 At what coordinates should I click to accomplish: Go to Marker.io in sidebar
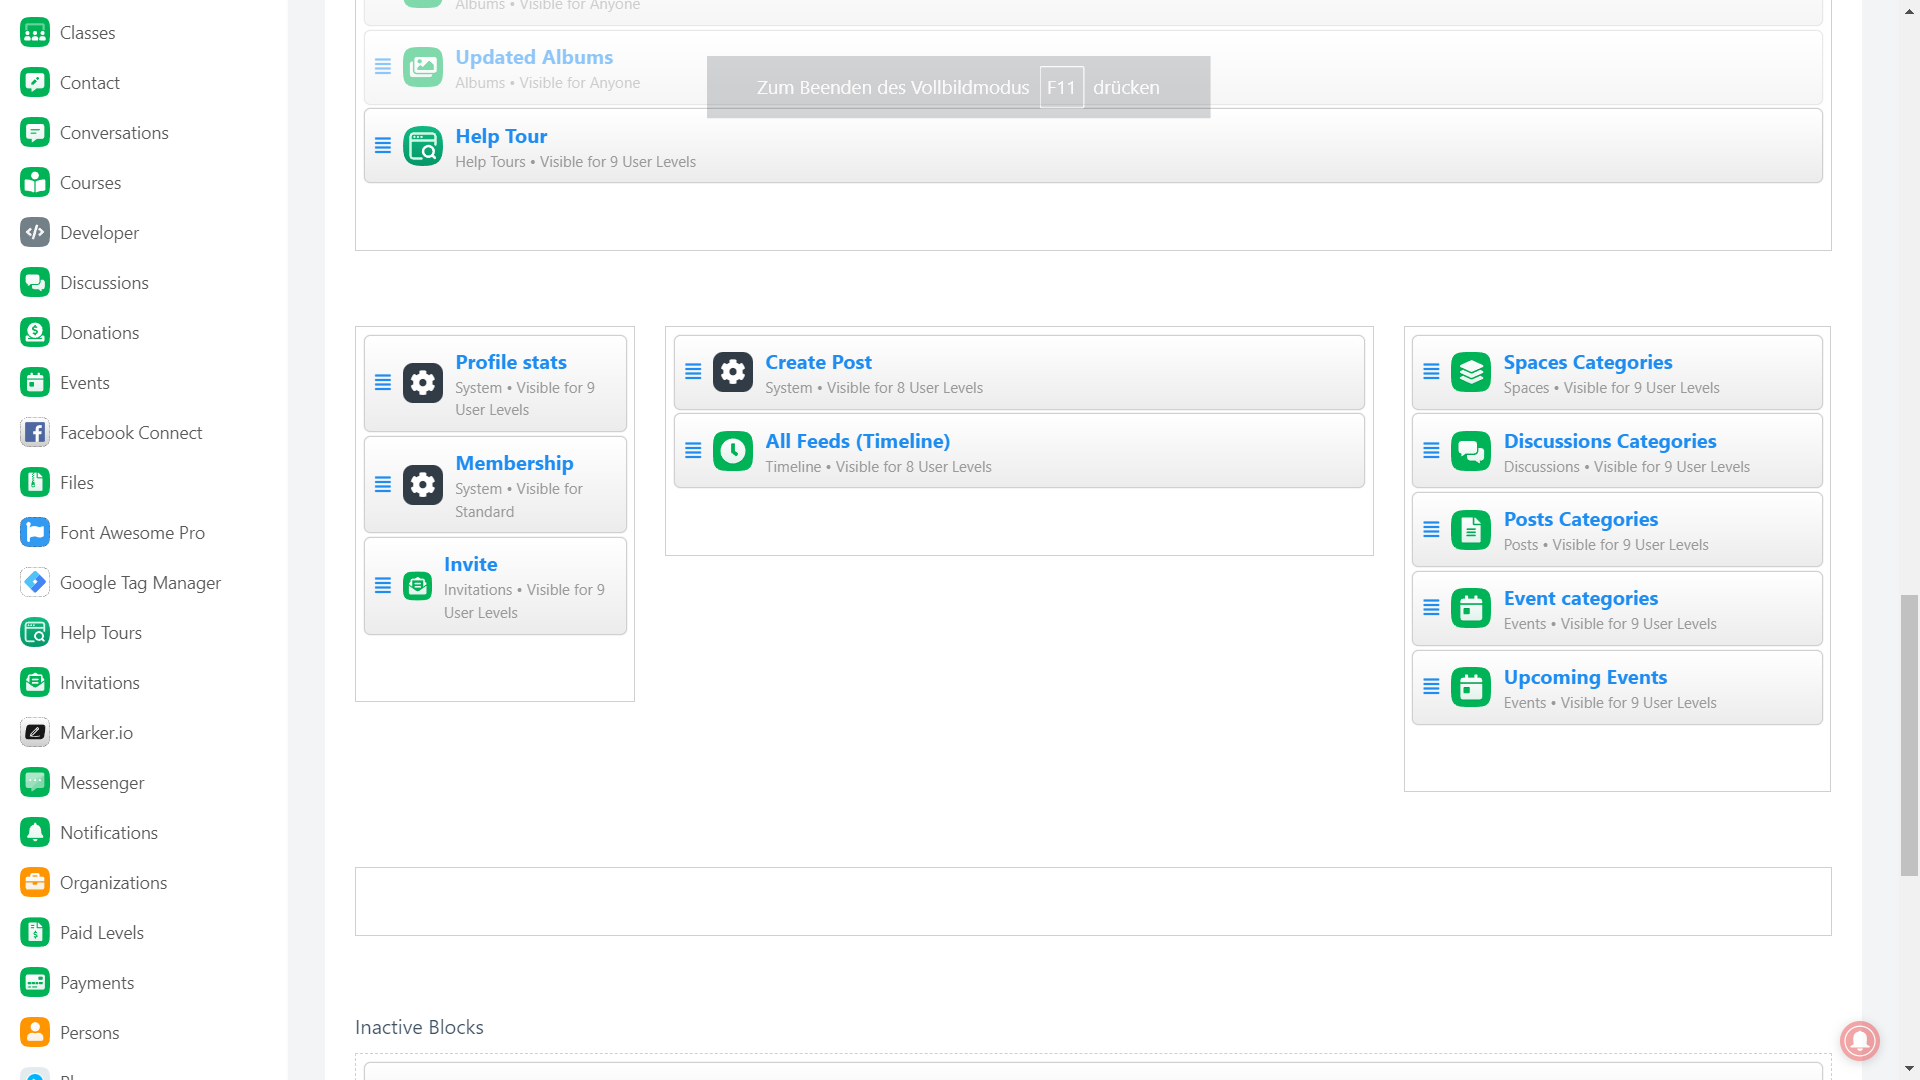click(x=96, y=733)
